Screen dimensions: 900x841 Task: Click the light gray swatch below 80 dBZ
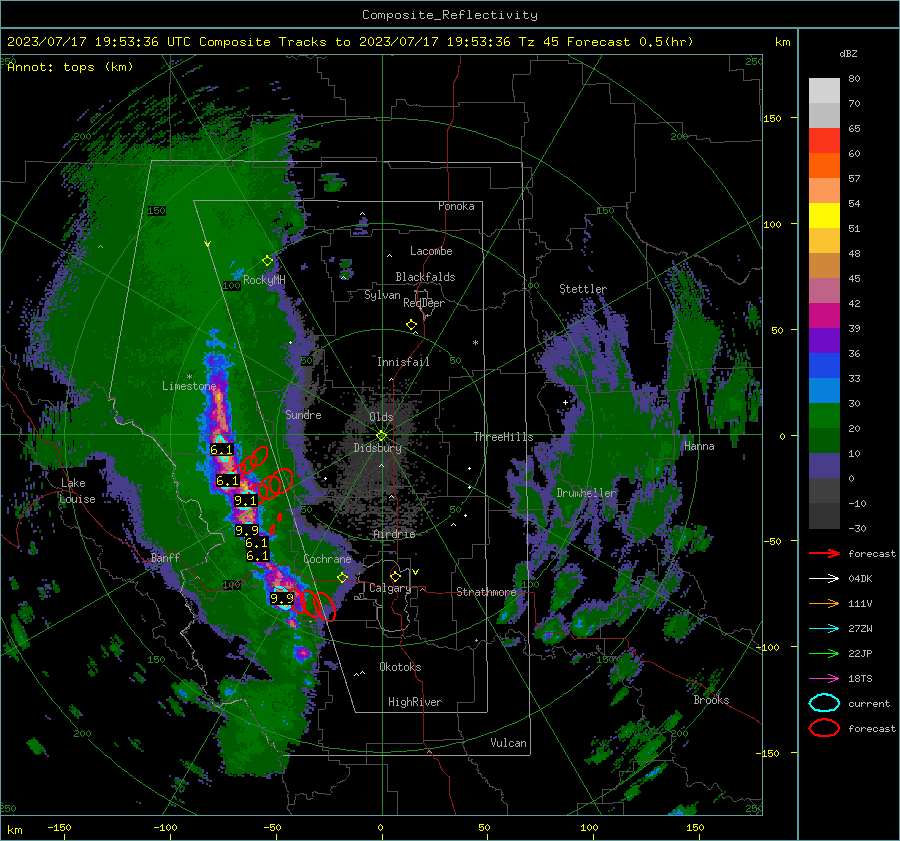pos(824,91)
